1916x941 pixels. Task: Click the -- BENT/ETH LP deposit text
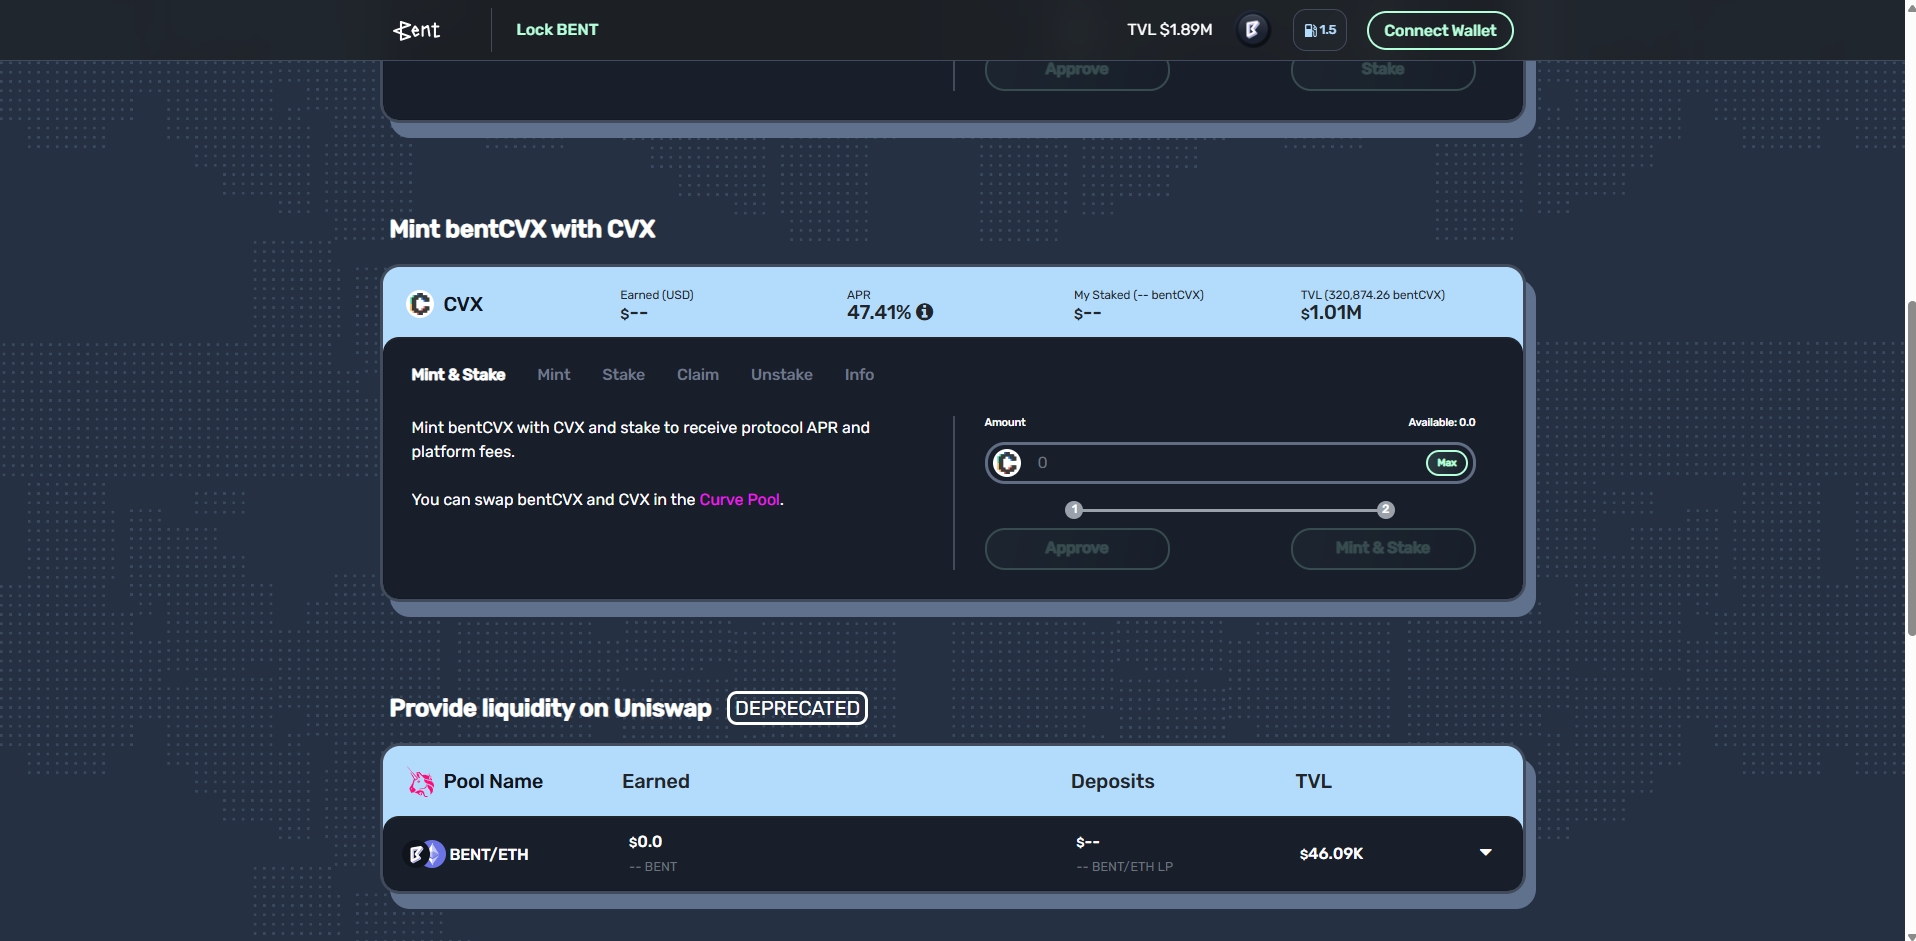click(1125, 867)
